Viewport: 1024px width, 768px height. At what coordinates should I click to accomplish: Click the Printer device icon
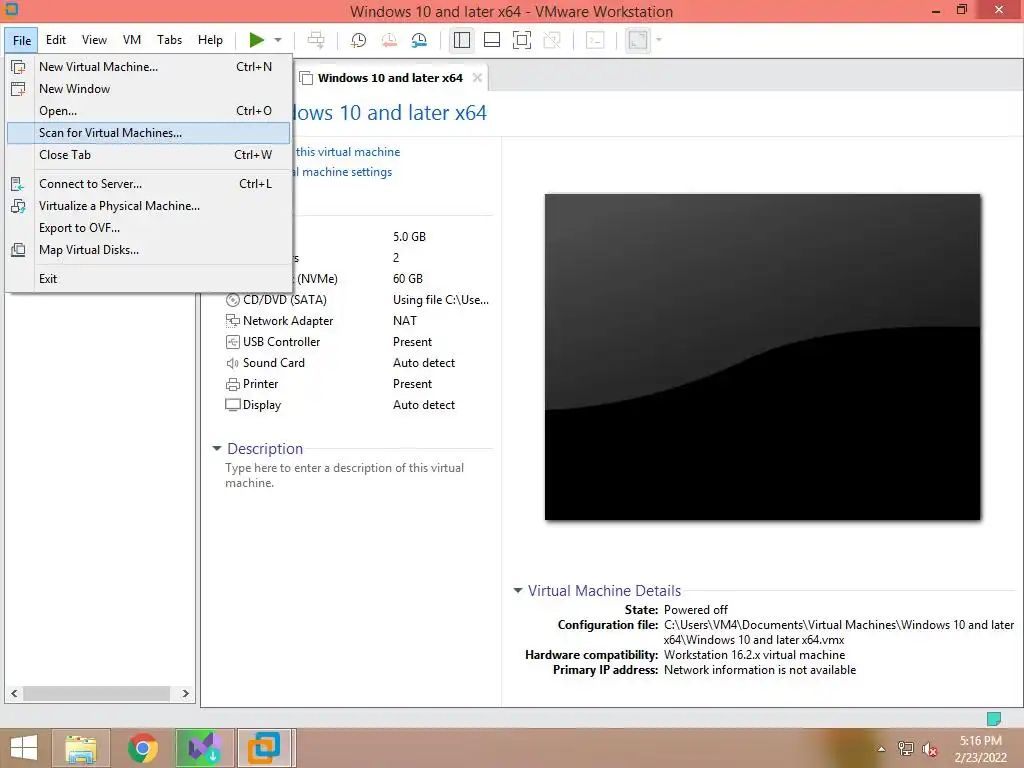(232, 384)
